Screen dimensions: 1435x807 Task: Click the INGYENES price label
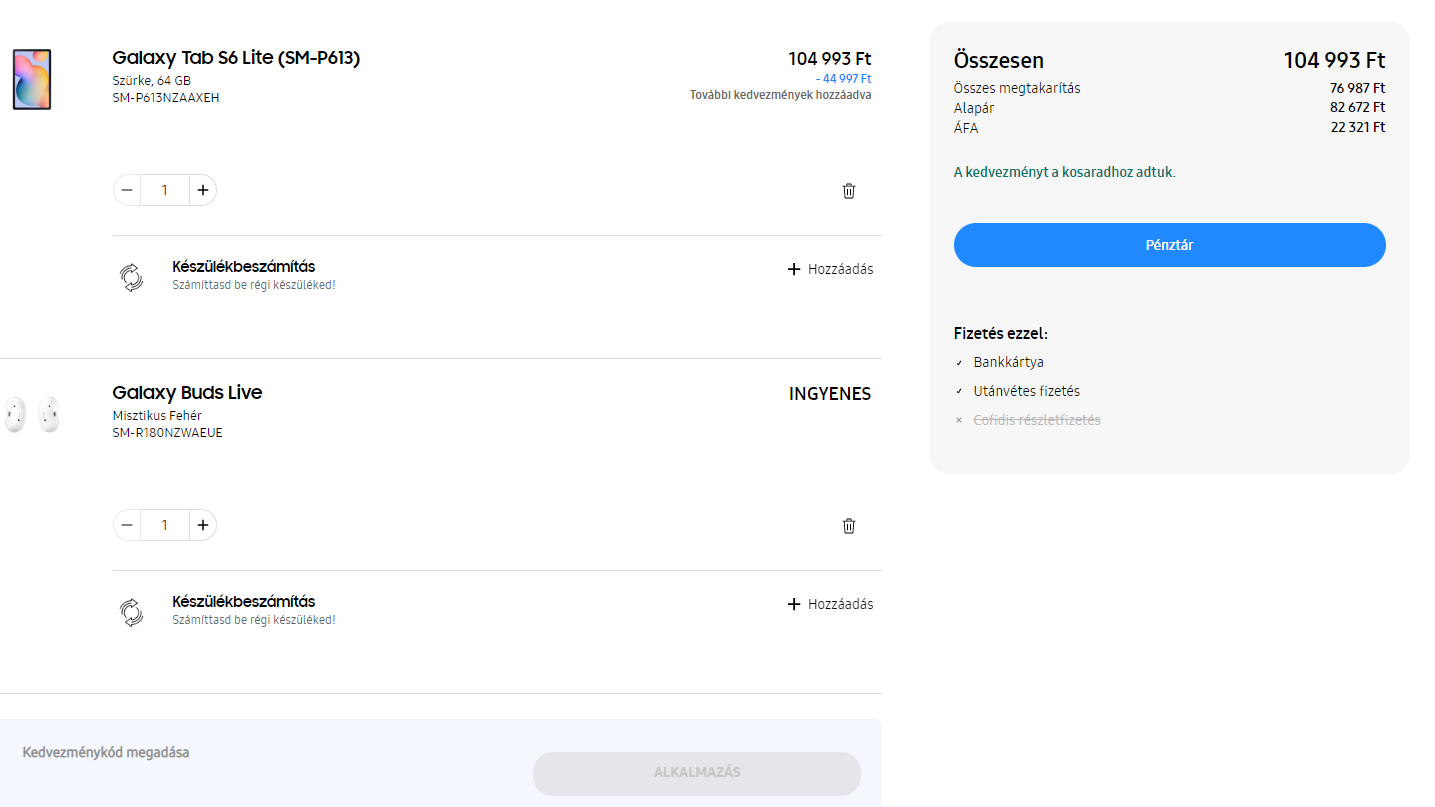(x=830, y=394)
